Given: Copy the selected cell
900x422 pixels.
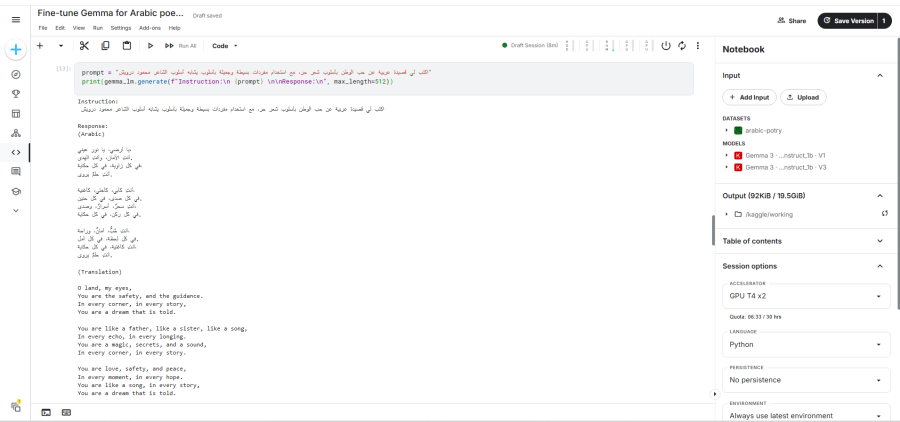Looking at the screenshot, I should [x=106, y=46].
